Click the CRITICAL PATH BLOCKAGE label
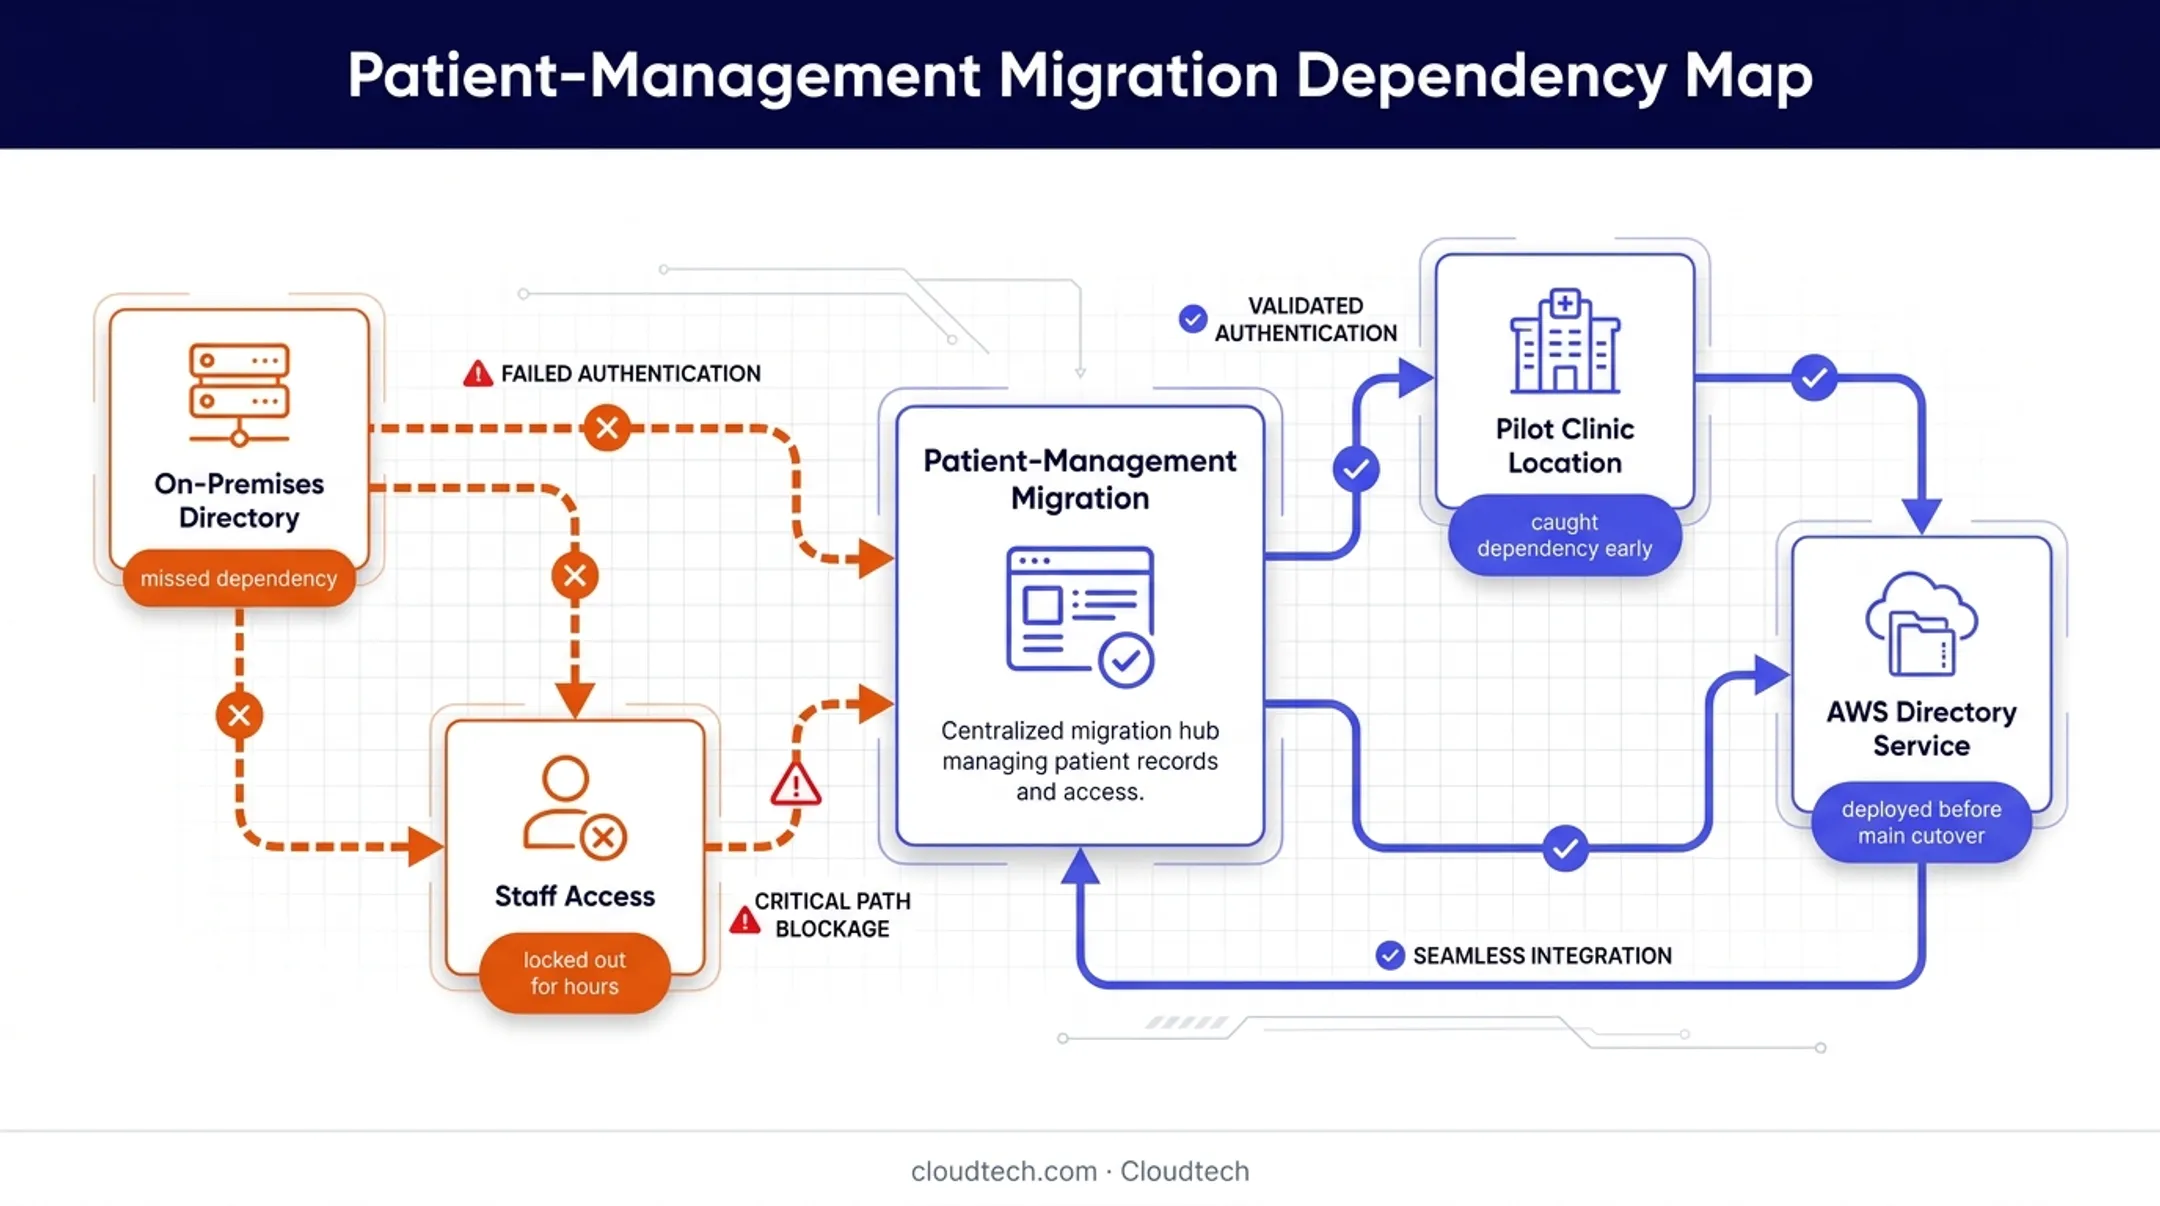 click(832, 915)
